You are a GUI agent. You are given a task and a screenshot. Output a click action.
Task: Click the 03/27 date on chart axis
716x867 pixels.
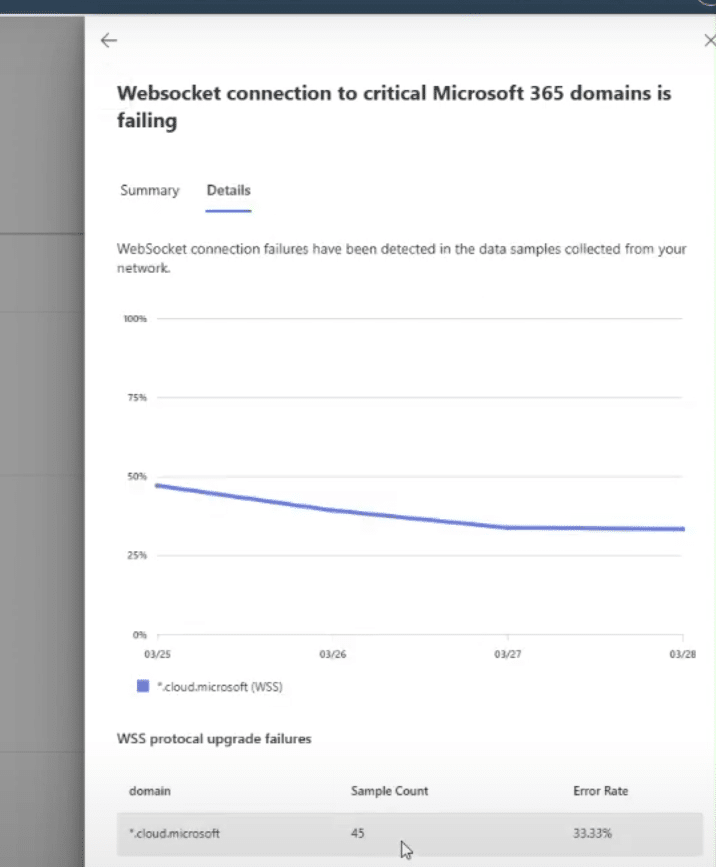507,655
